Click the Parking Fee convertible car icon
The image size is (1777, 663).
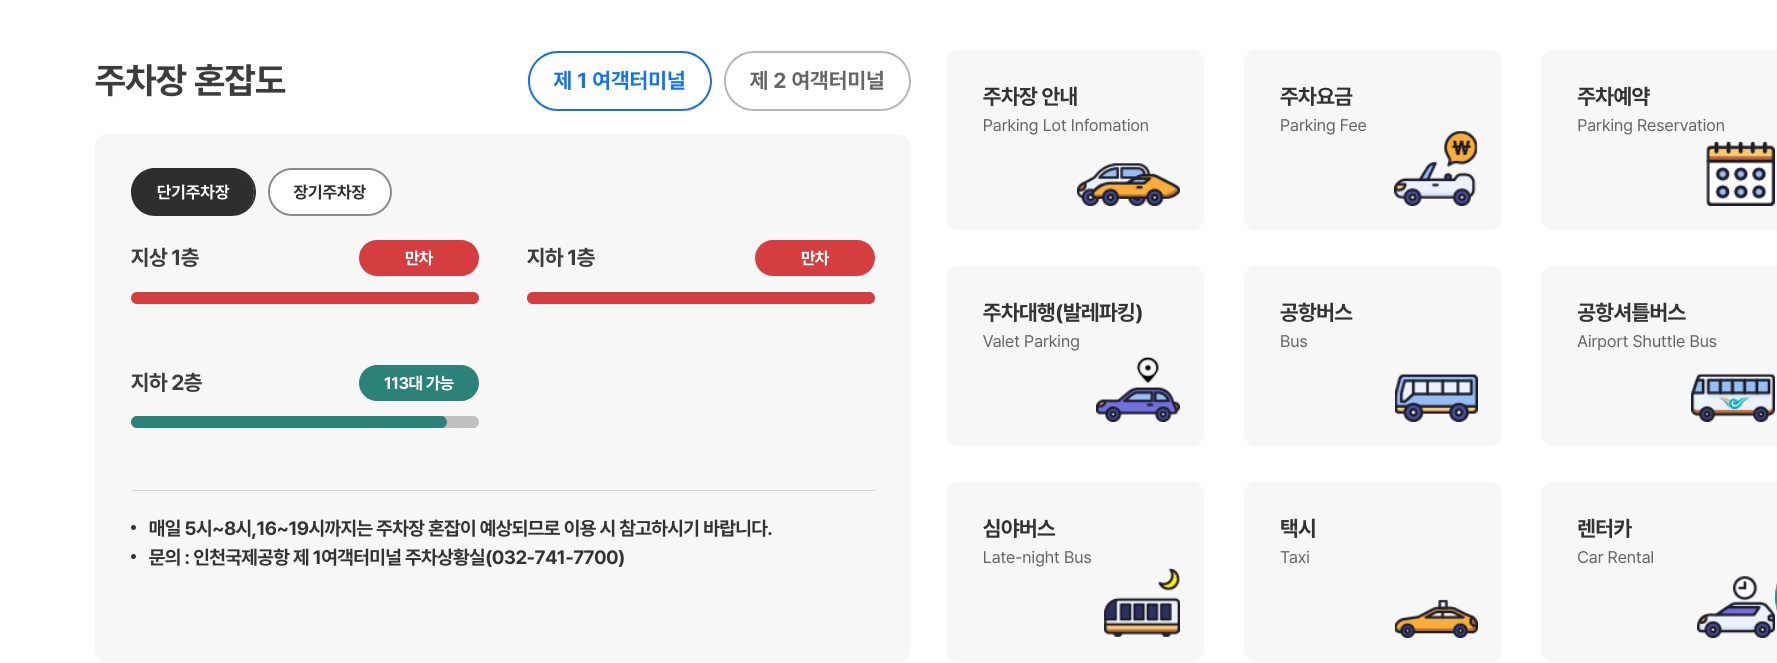(1436, 170)
